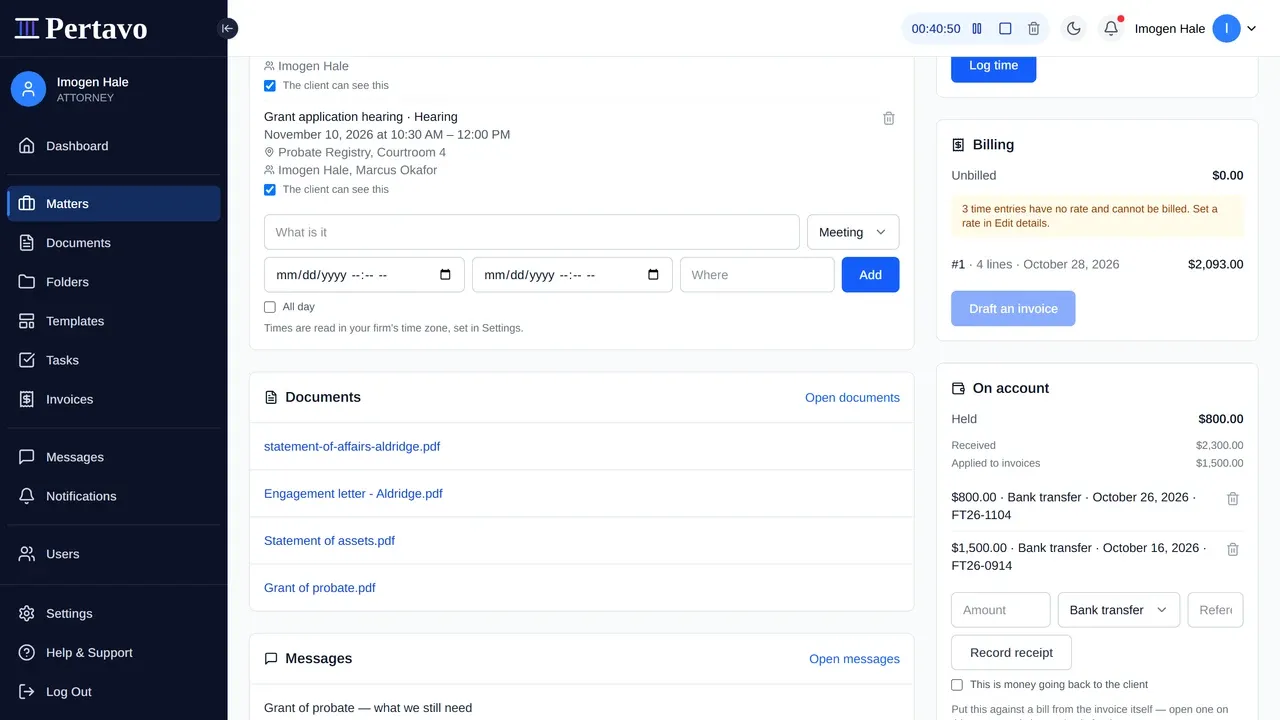Stop the timer with the square icon
This screenshot has width=1280, height=720.
1005,29
